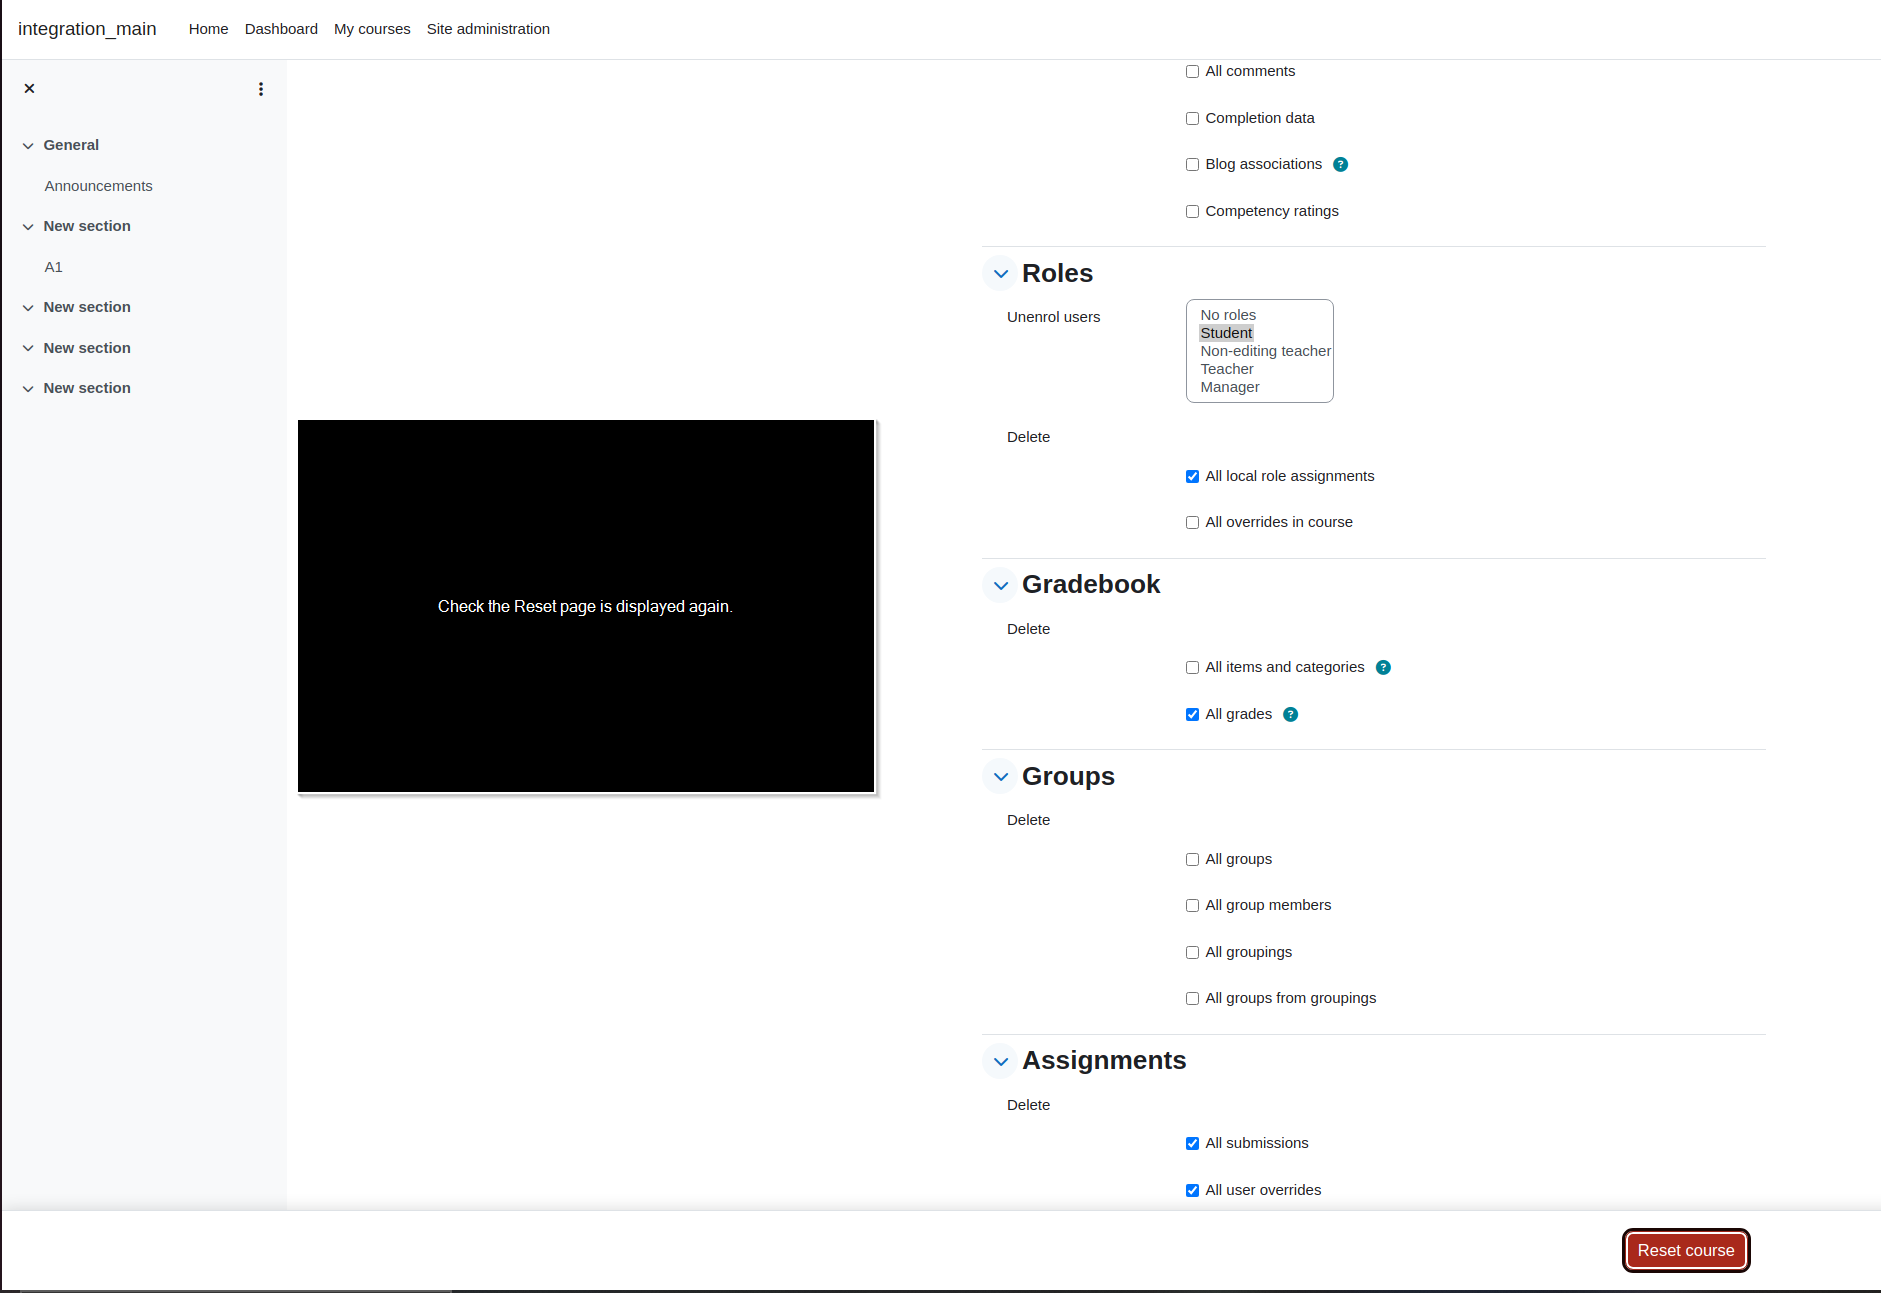Check All overrides in course
The image size is (1881, 1293).
(1192, 523)
